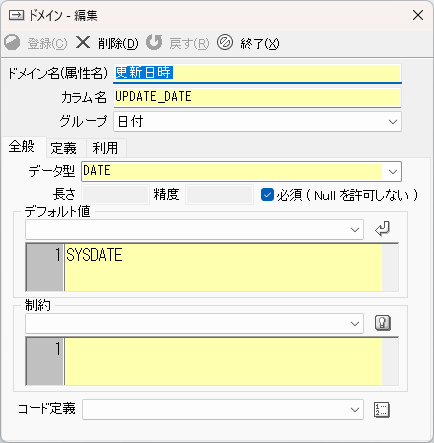
Task: Close the ドメイン - 編集 window
Action: (418, 15)
